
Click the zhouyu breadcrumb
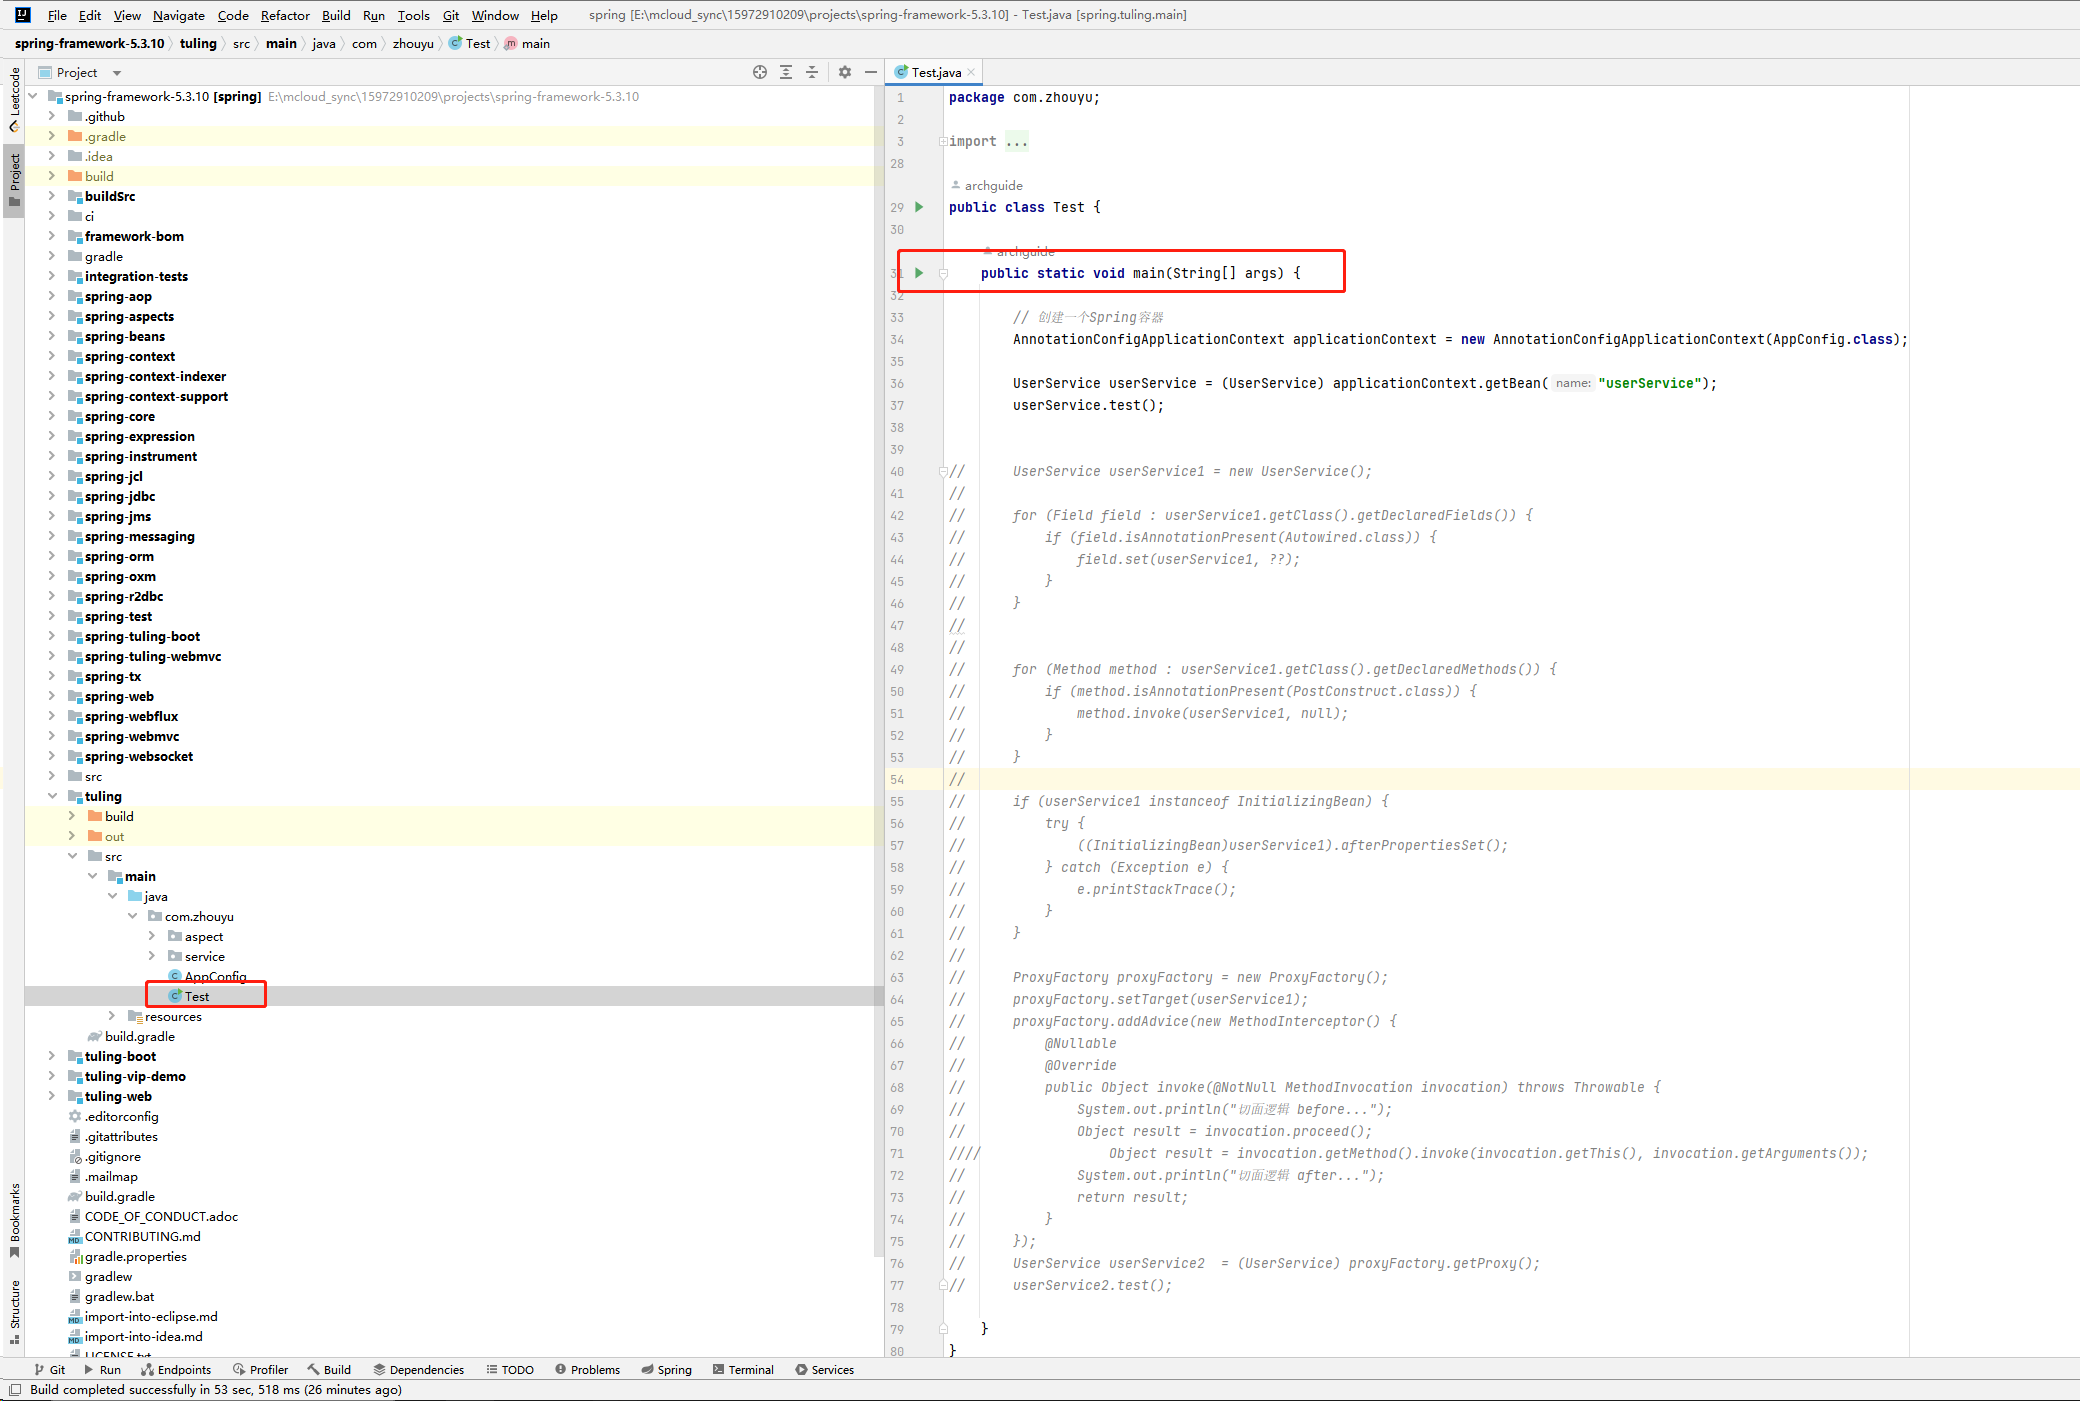click(413, 43)
